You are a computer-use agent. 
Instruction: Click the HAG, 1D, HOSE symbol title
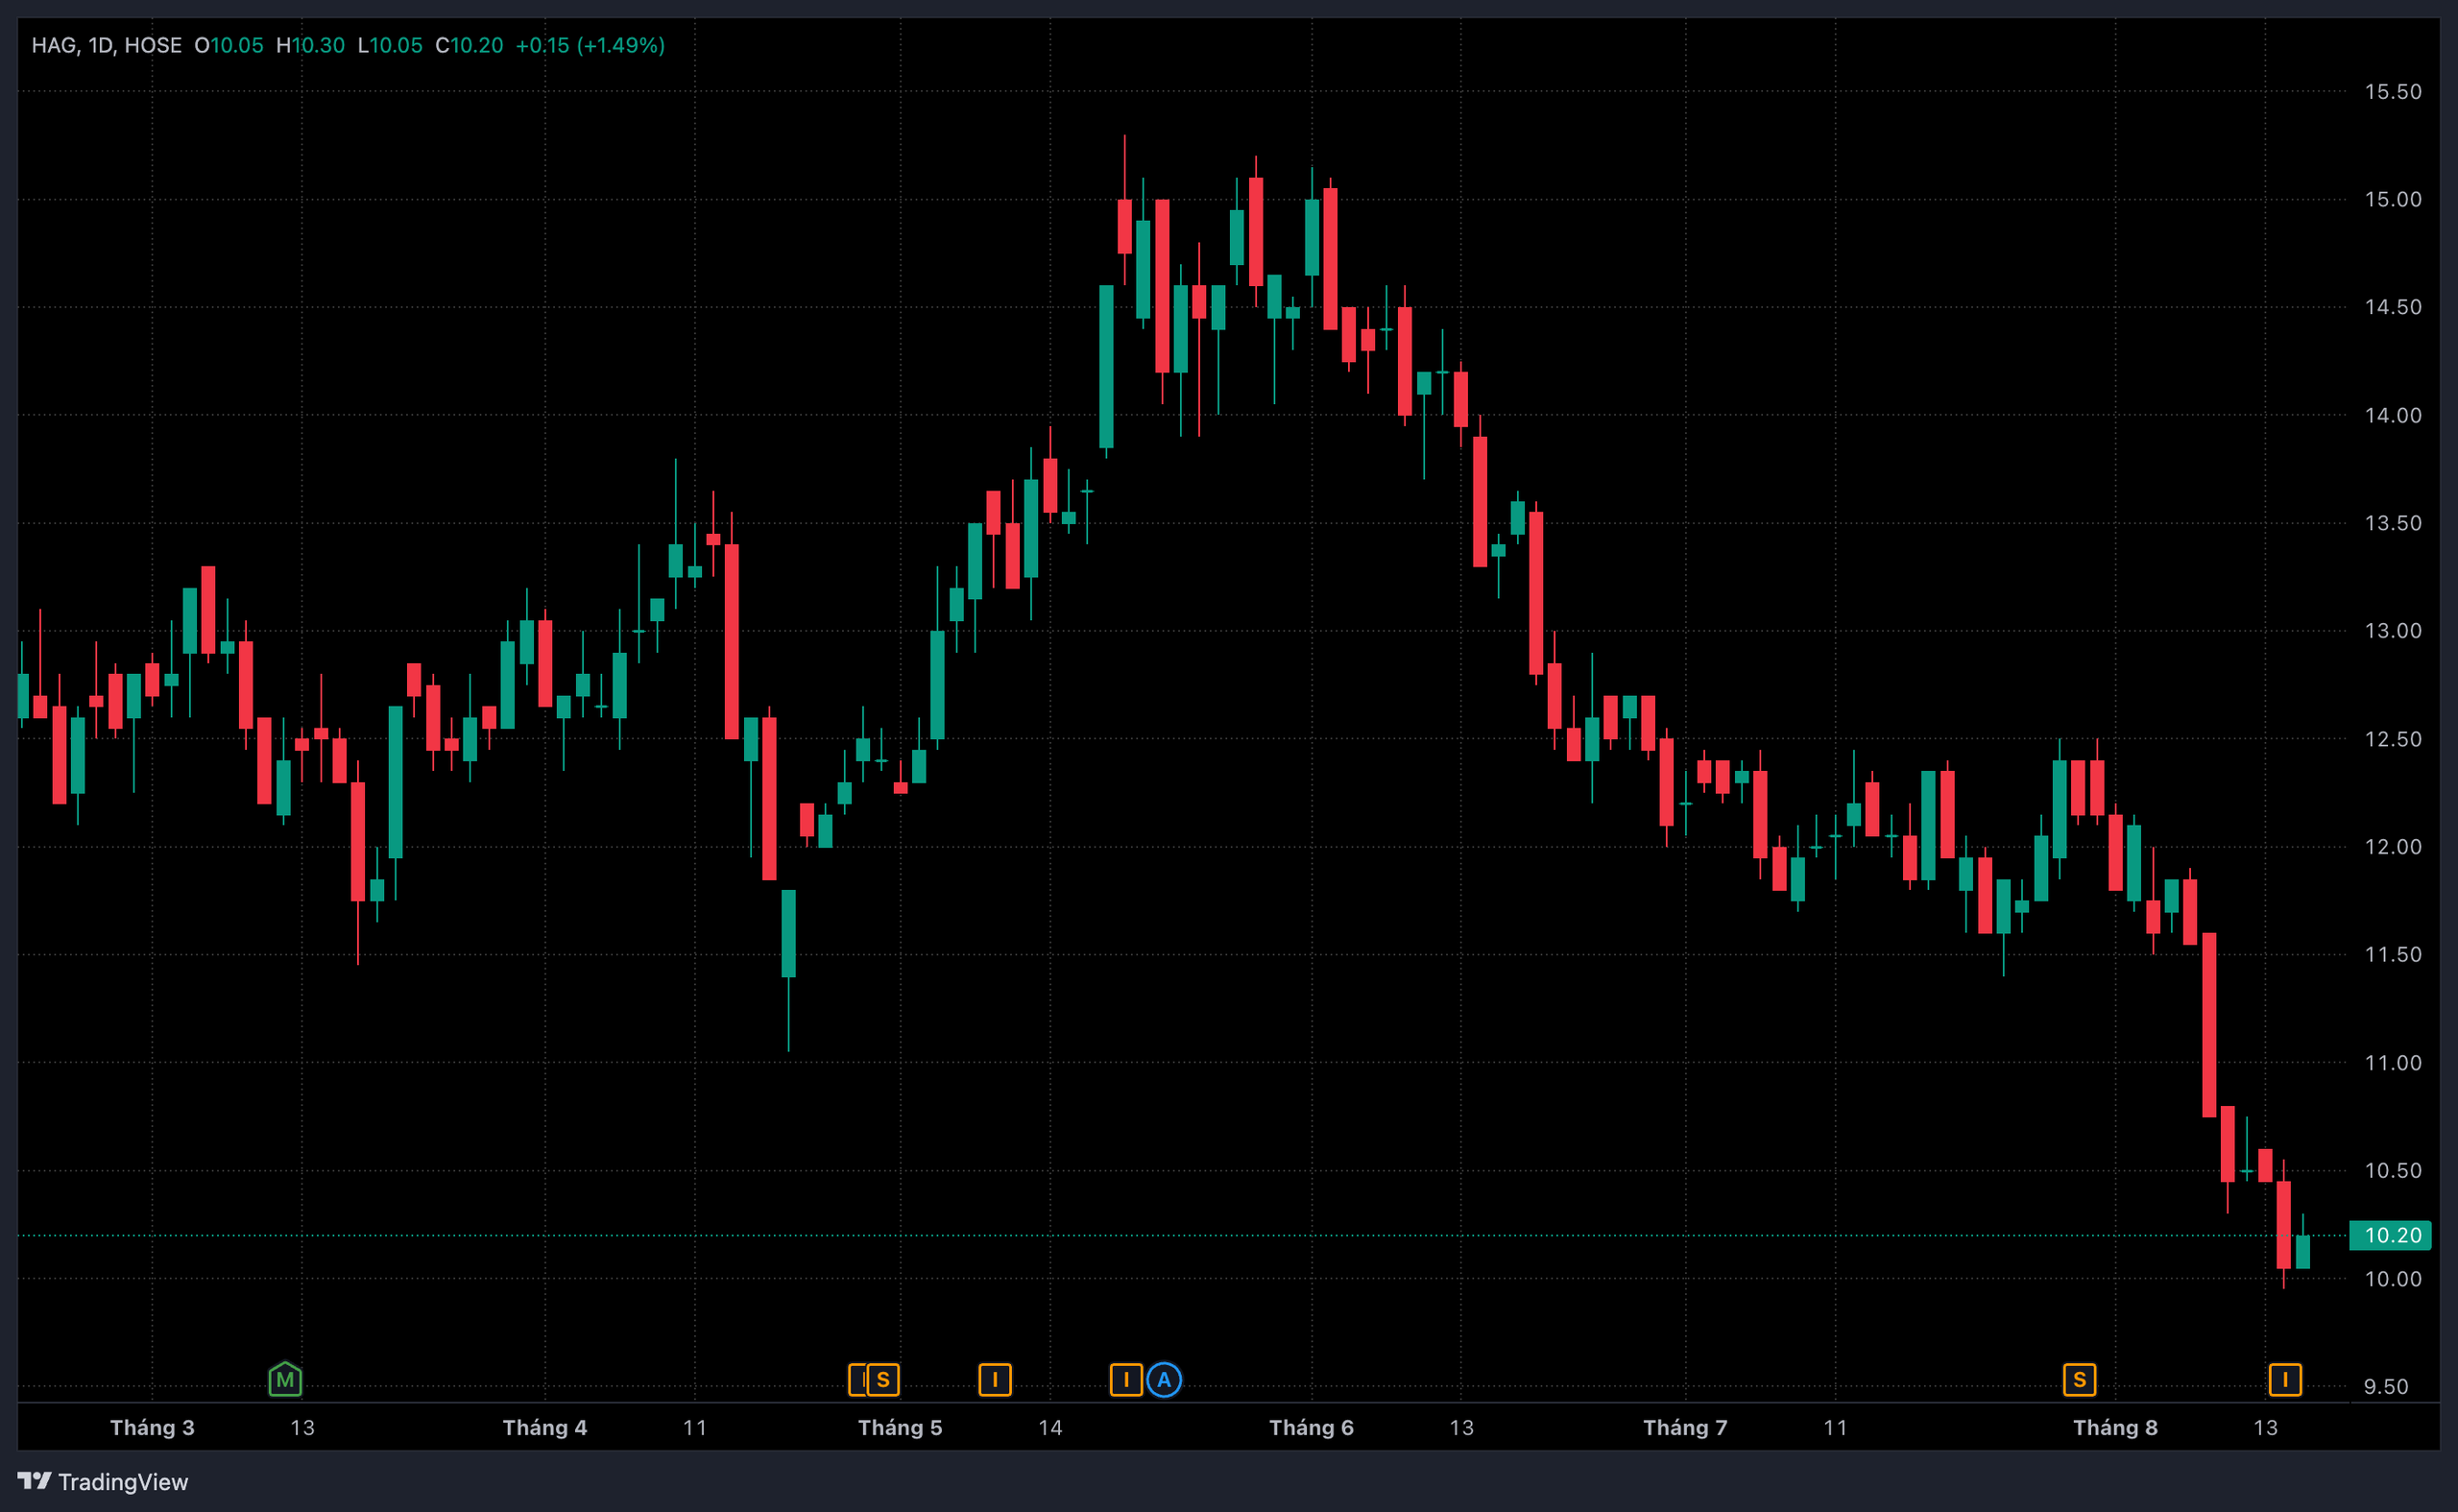tap(107, 45)
